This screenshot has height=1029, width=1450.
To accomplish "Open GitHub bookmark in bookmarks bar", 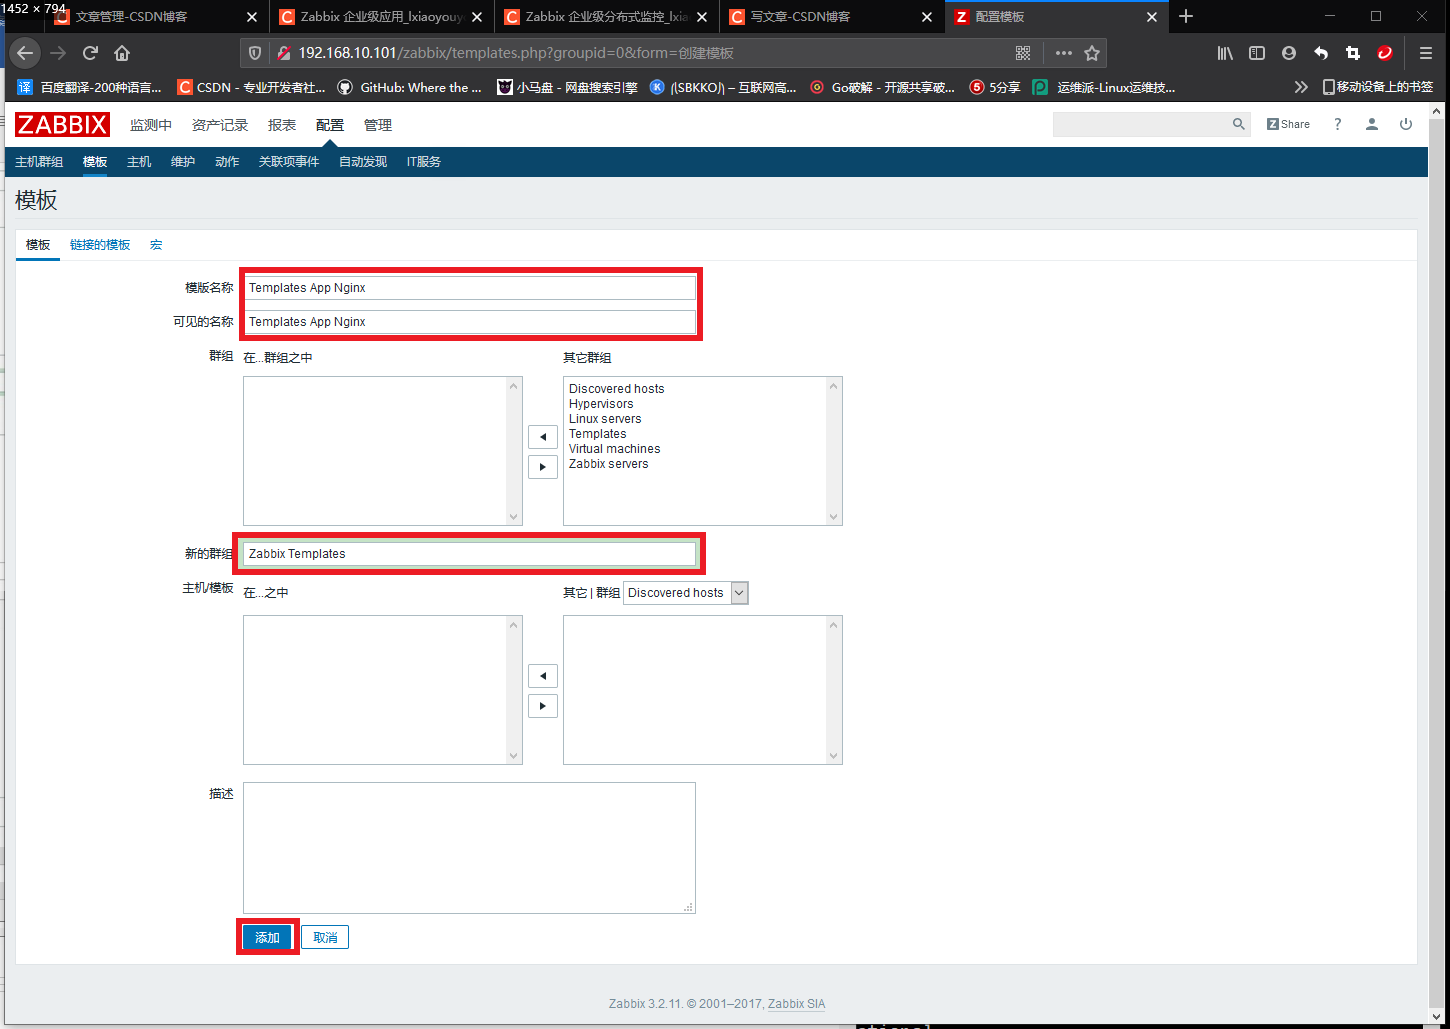I will [410, 87].
